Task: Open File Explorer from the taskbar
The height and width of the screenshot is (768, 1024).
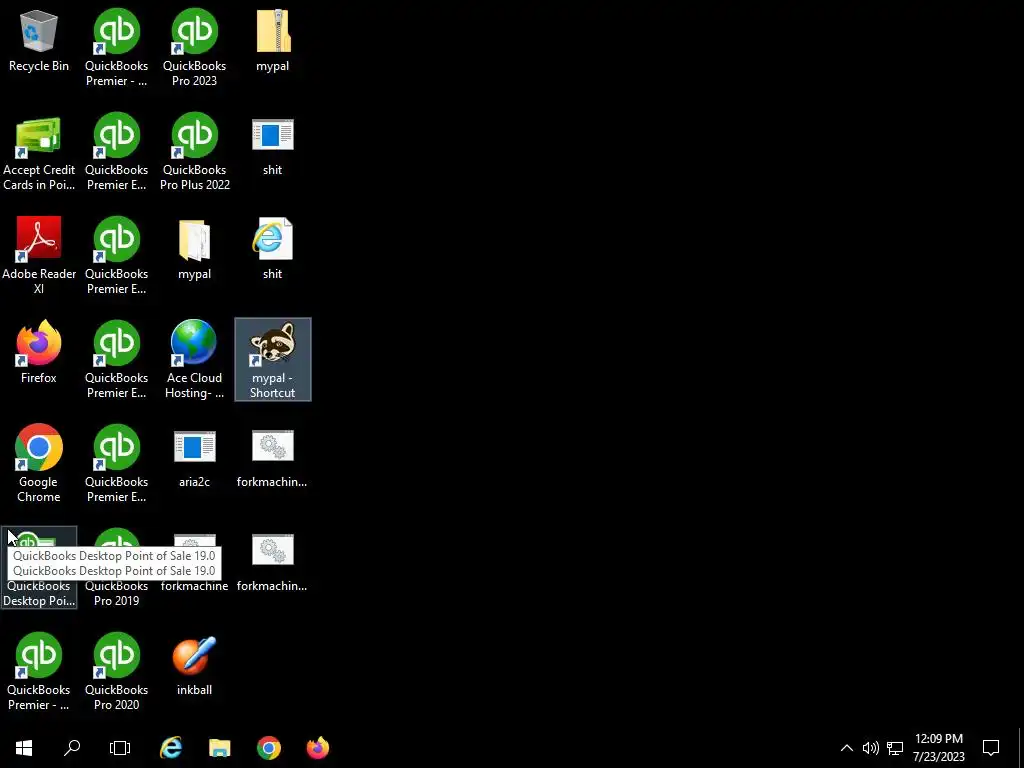Action: coord(219,748)
